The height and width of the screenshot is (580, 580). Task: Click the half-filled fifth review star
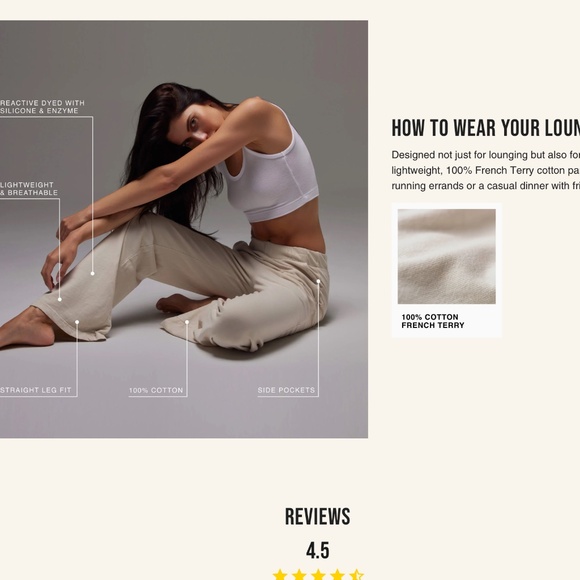[x=357, y=574]
